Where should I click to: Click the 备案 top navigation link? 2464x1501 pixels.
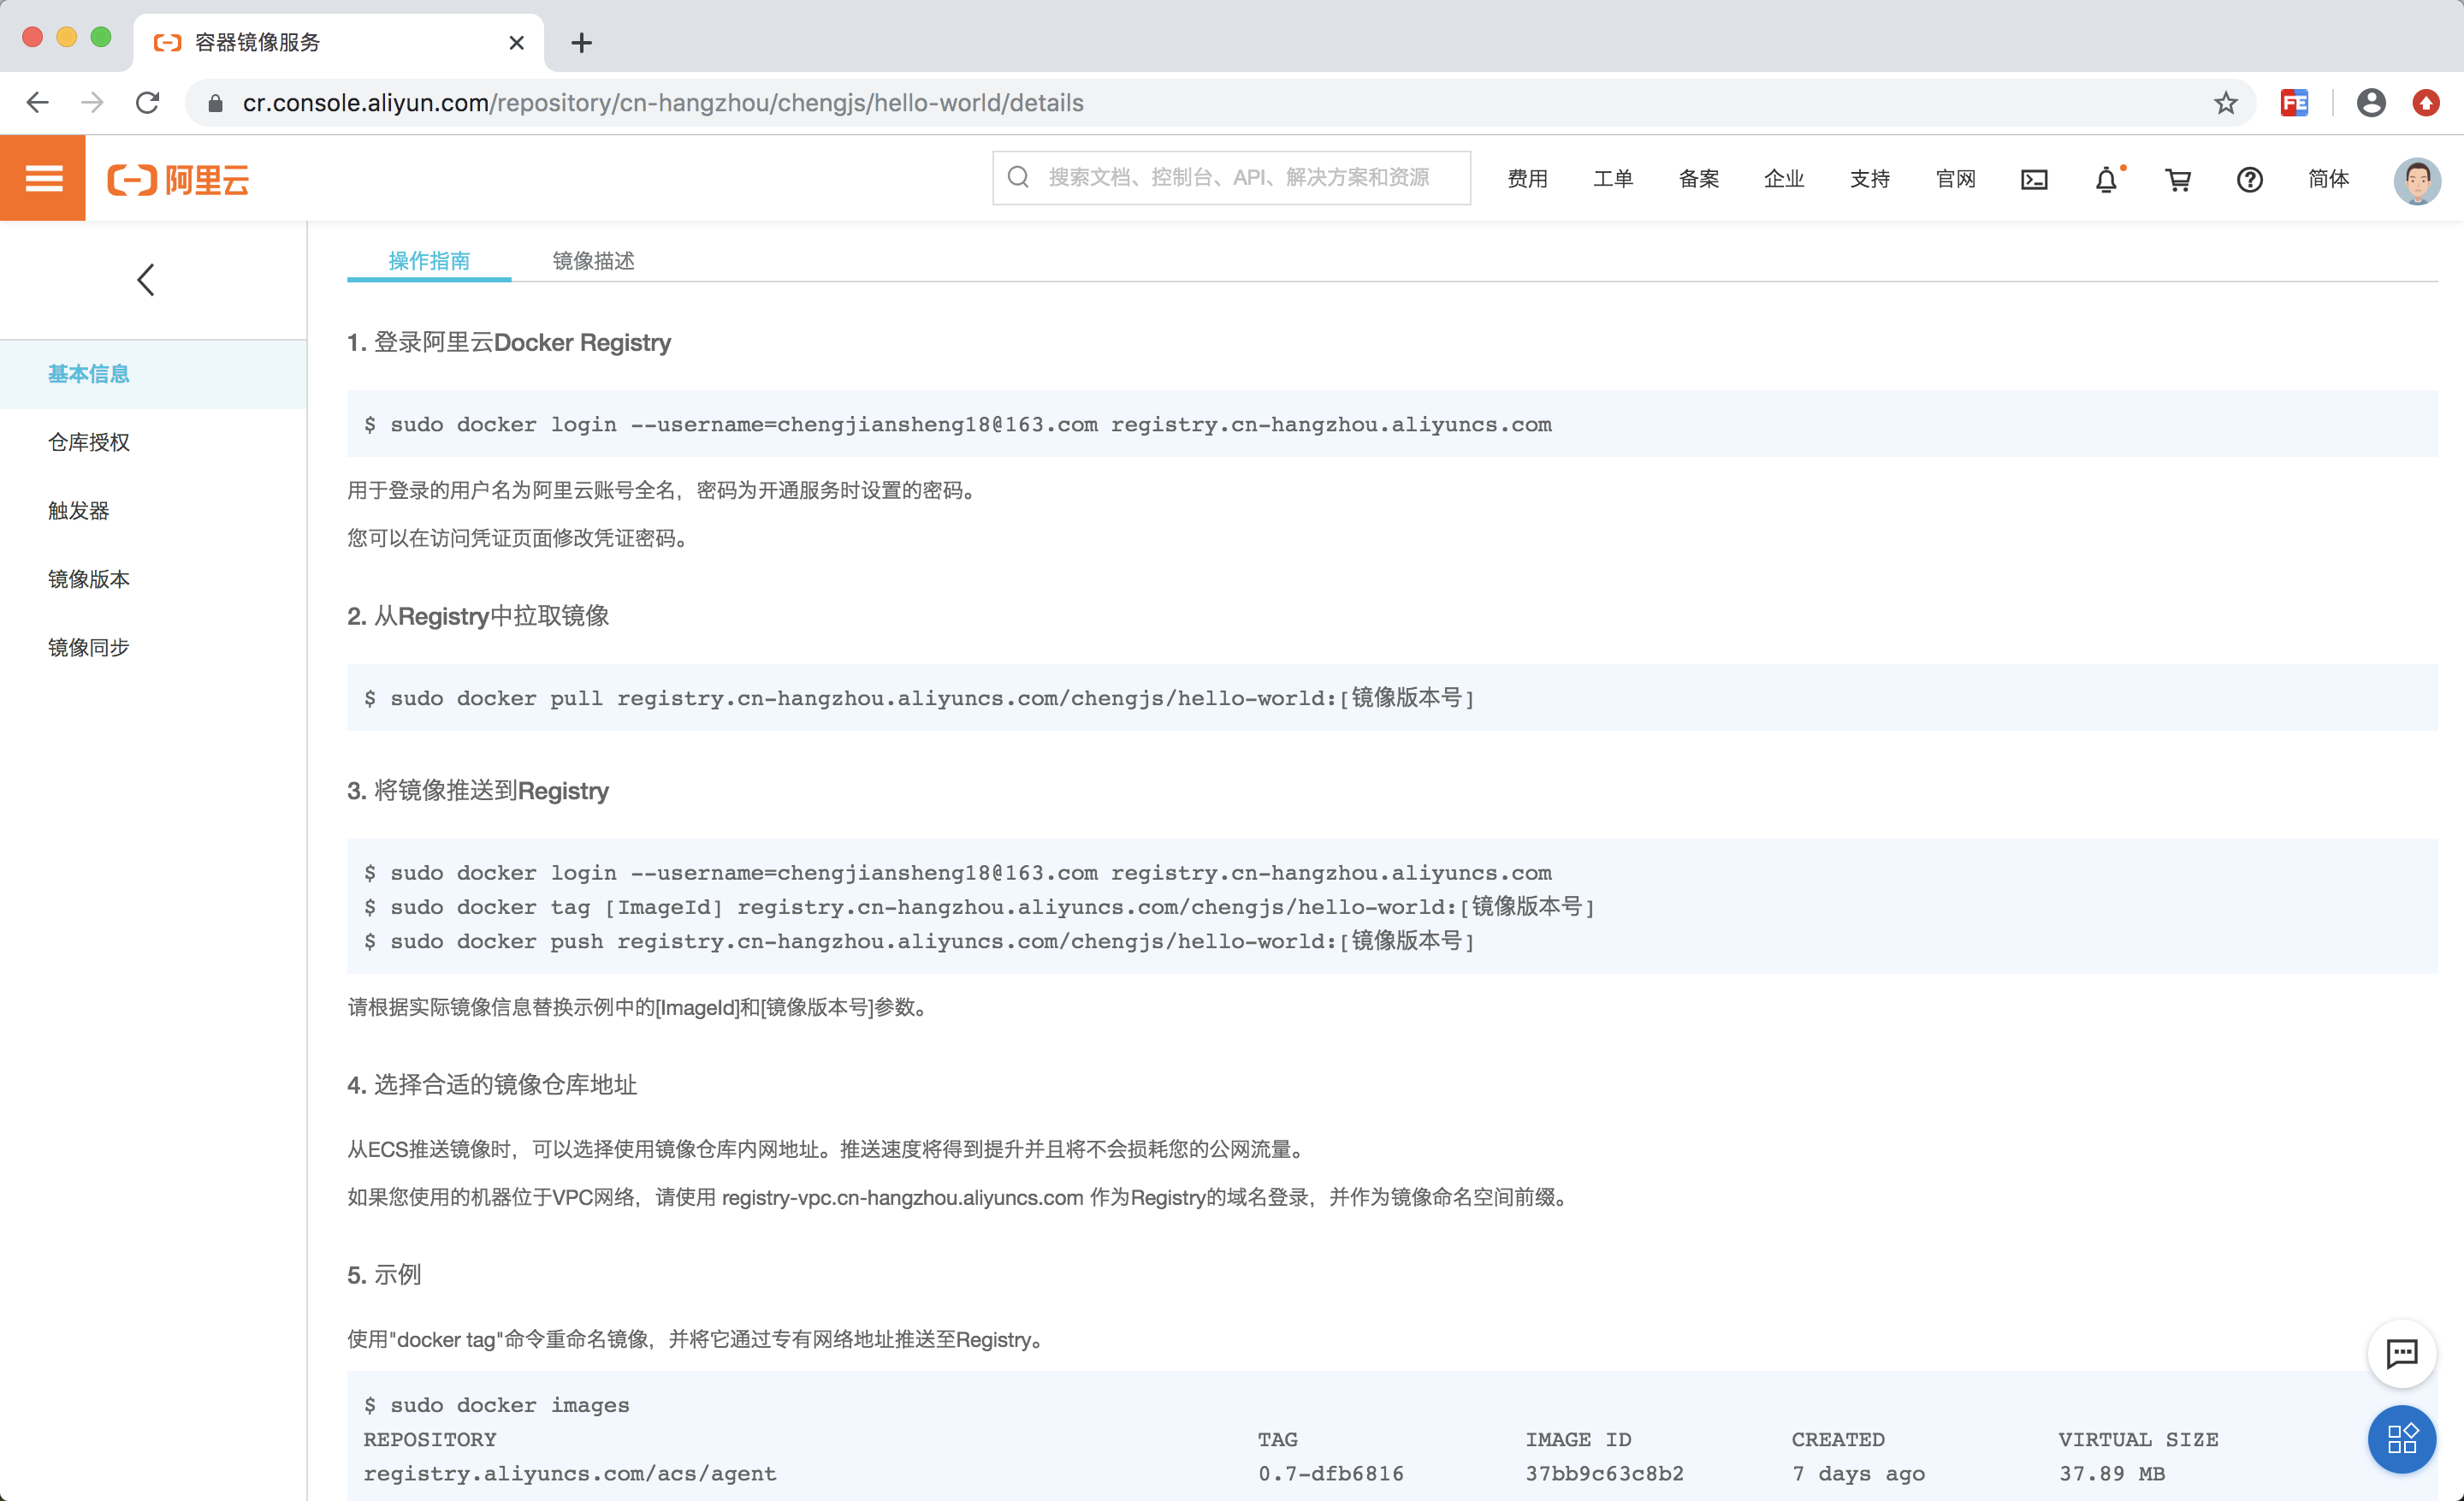pos(1698,179)
